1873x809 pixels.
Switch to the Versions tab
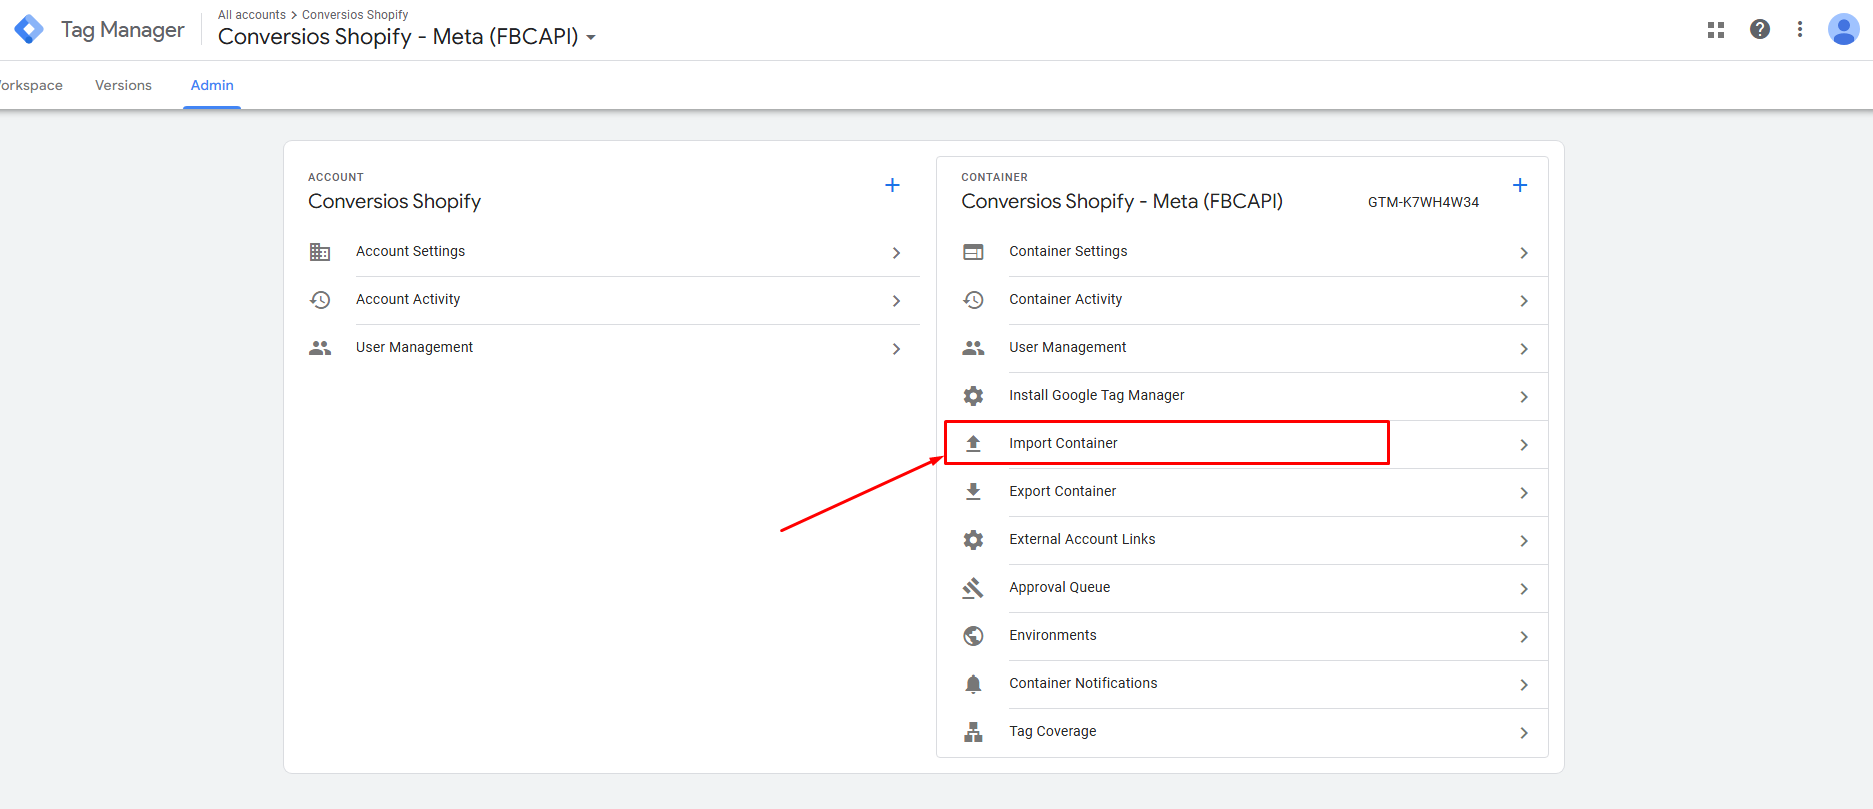[x=123, y=85]
